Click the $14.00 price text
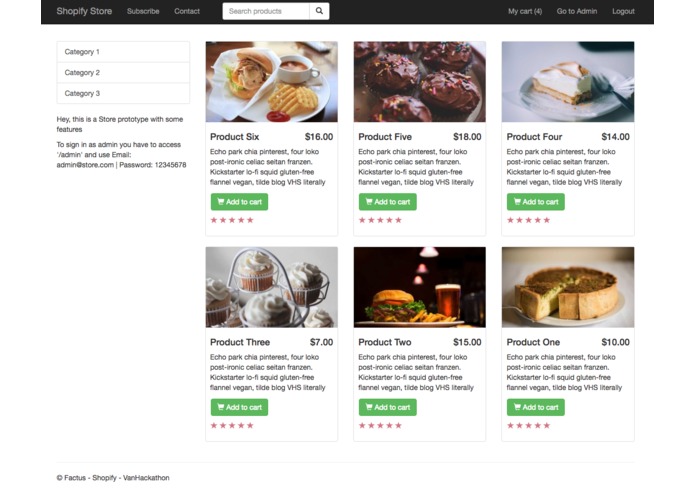 click(x=615, y=137)
